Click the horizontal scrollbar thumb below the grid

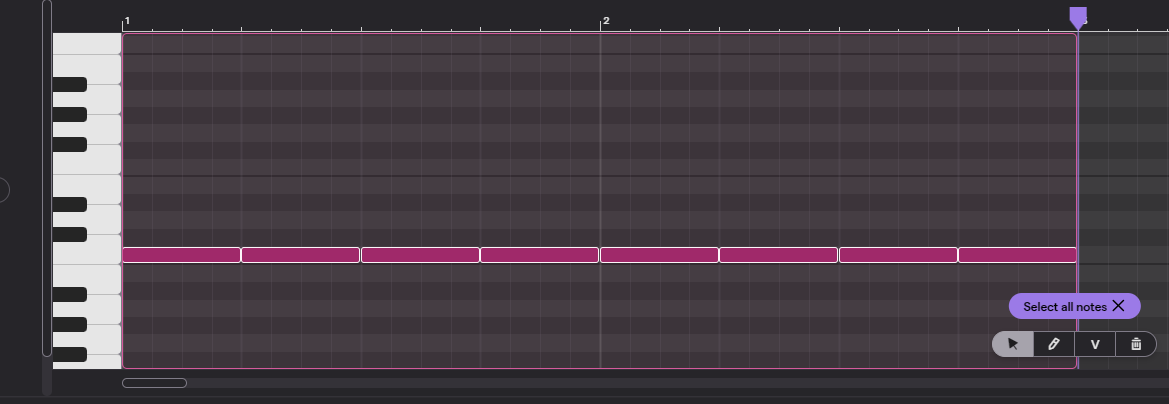(x=154, y=383)
